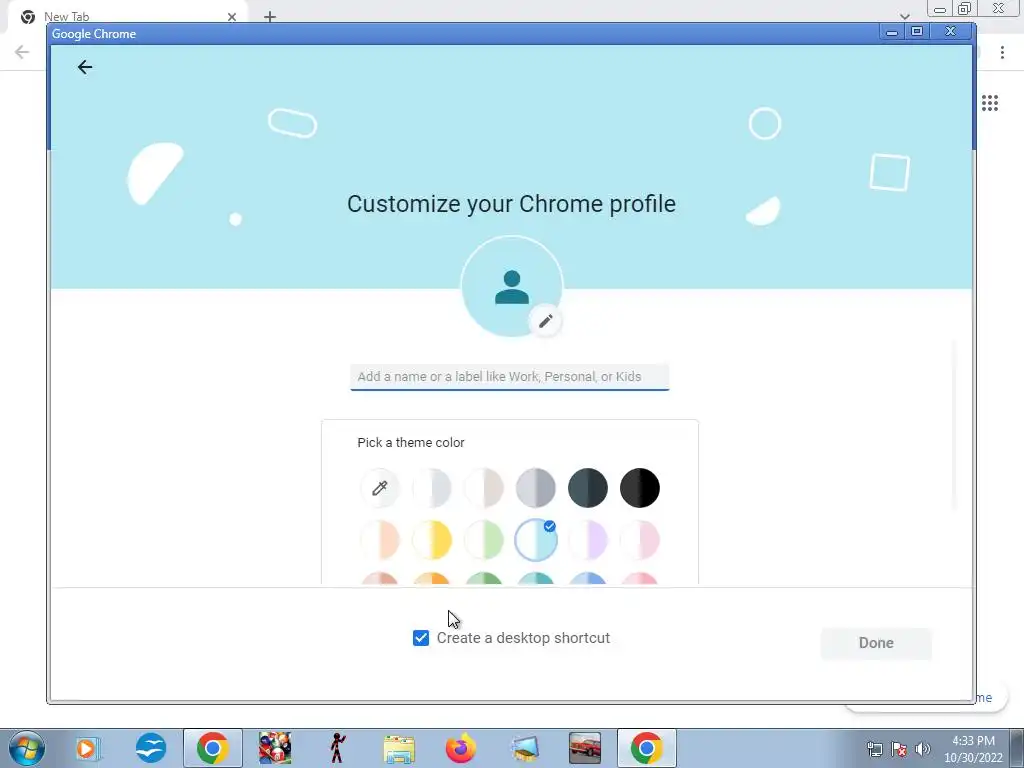
Task: Edit the profile avatar with pencil icon
Action: click(x=545, y=321)
